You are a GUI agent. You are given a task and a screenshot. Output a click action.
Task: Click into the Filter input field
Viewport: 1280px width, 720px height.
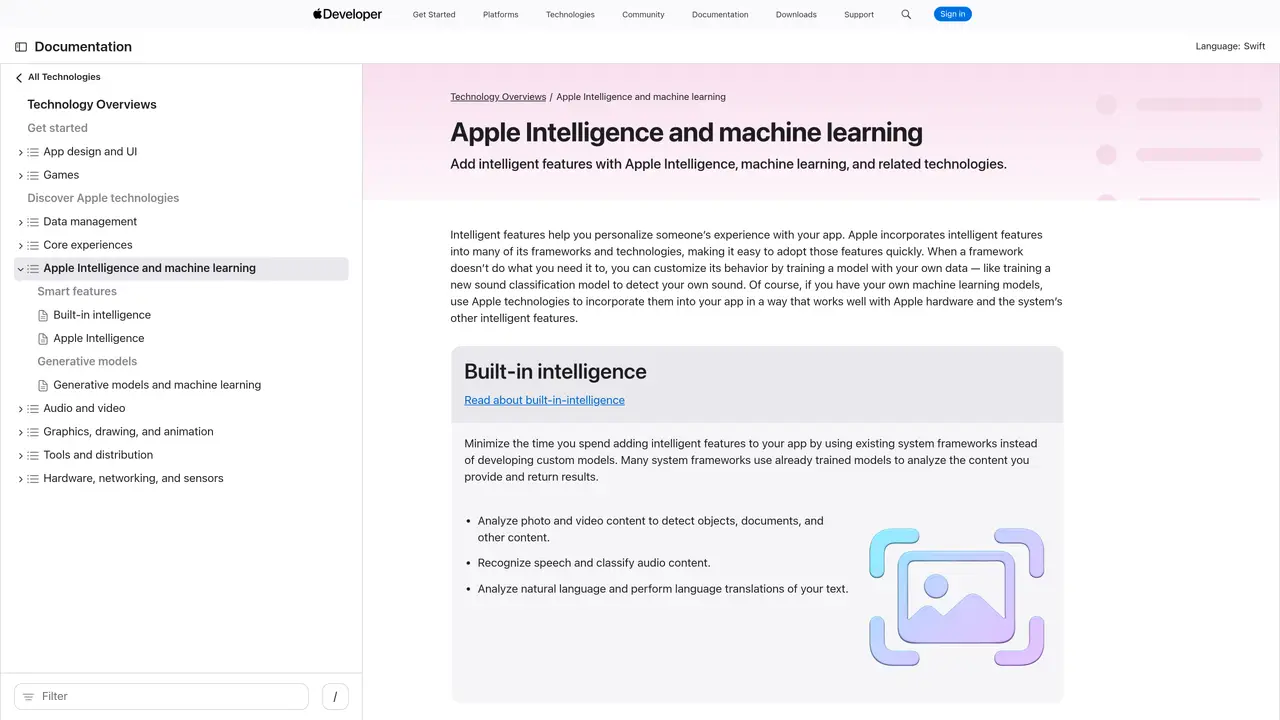[x=161, y=697]
